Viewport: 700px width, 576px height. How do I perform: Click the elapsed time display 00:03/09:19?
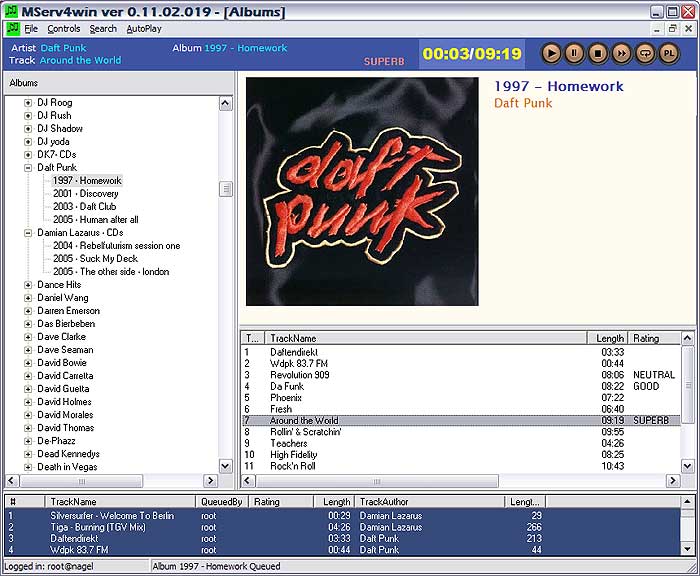point(472,54)
